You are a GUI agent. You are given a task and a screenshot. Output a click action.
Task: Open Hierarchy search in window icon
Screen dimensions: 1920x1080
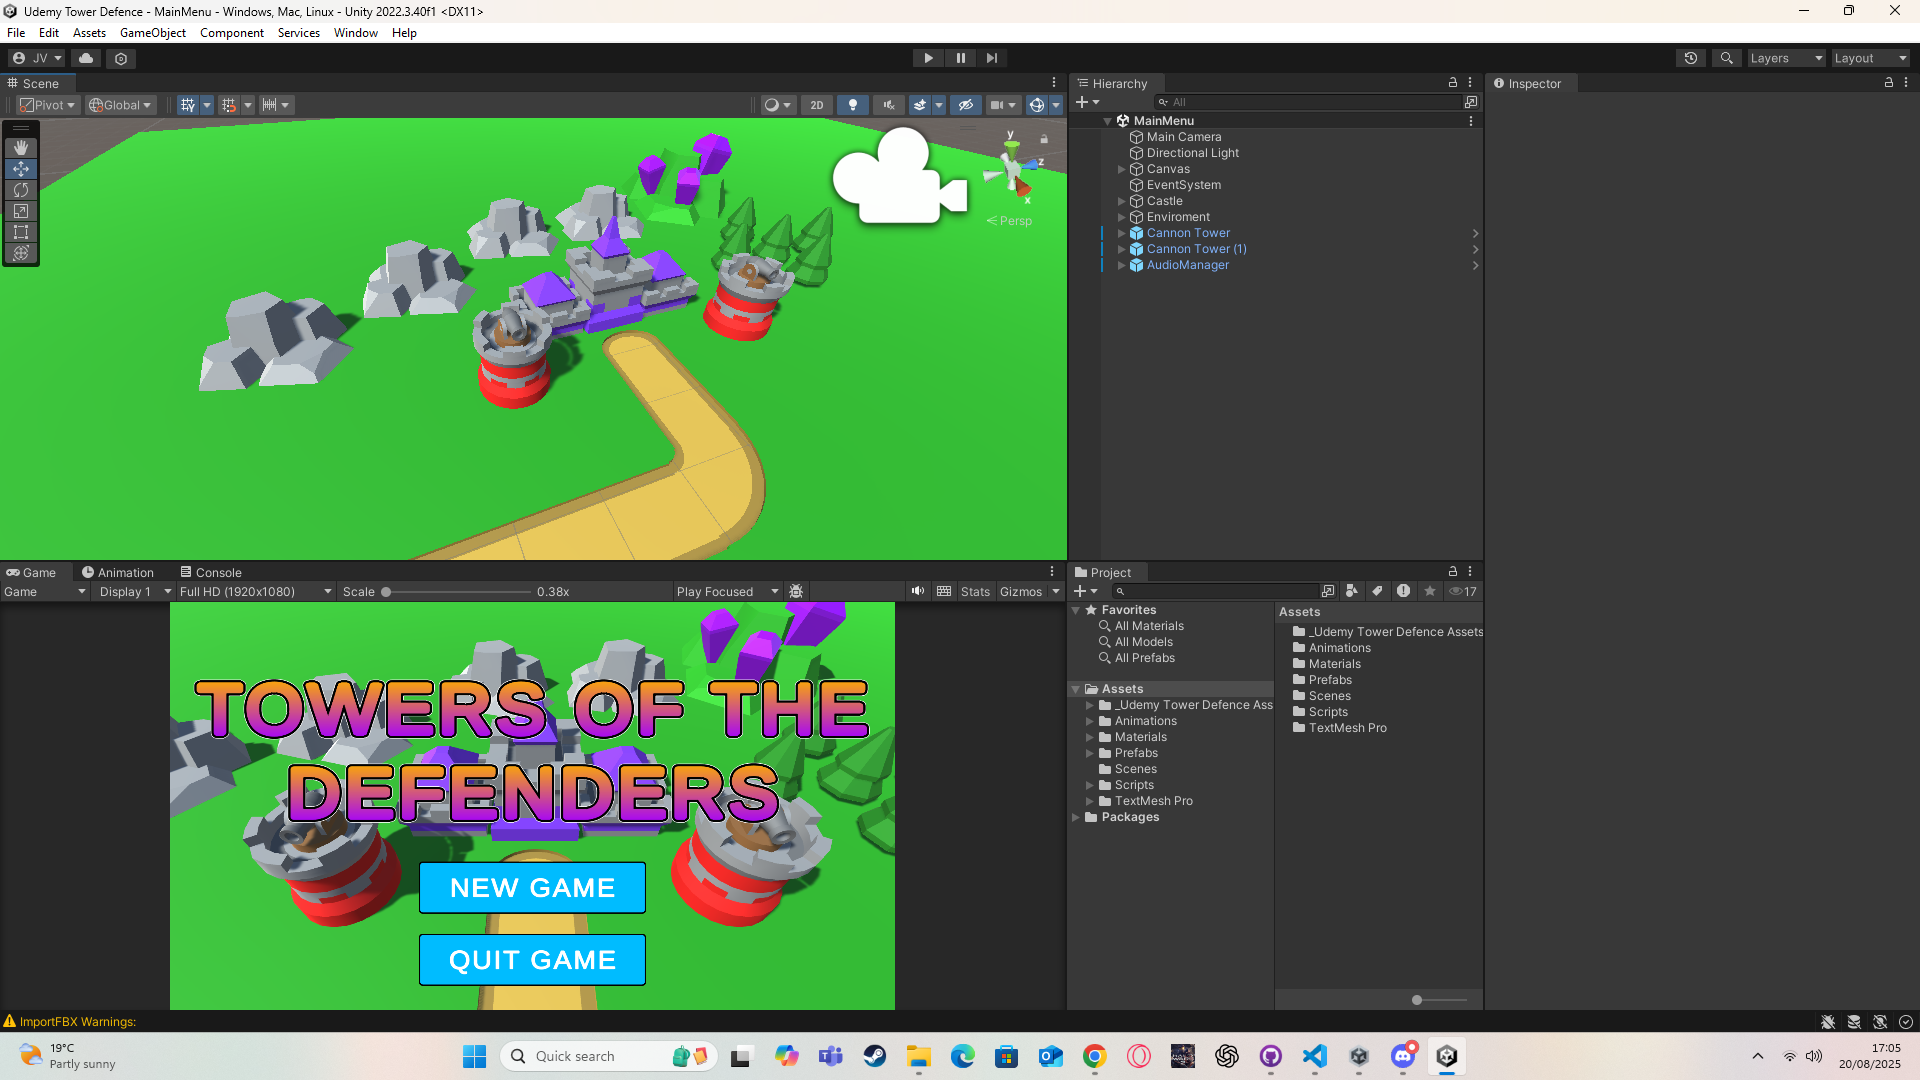point(1471,102)
